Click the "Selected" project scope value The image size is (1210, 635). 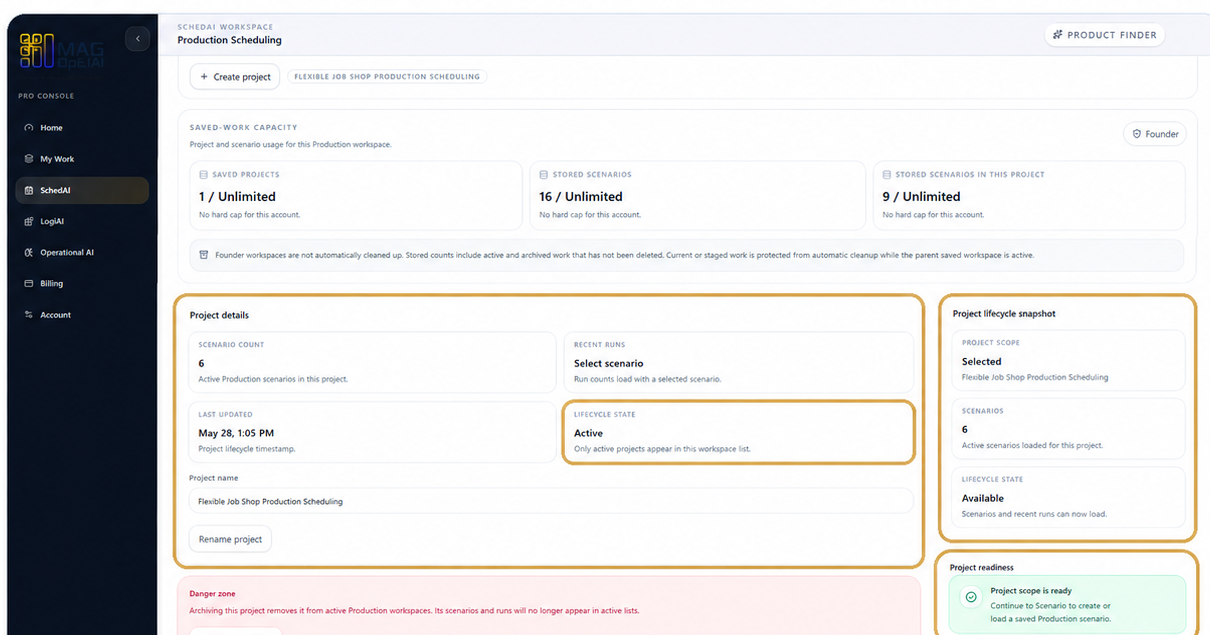click(x=981, y=362)
